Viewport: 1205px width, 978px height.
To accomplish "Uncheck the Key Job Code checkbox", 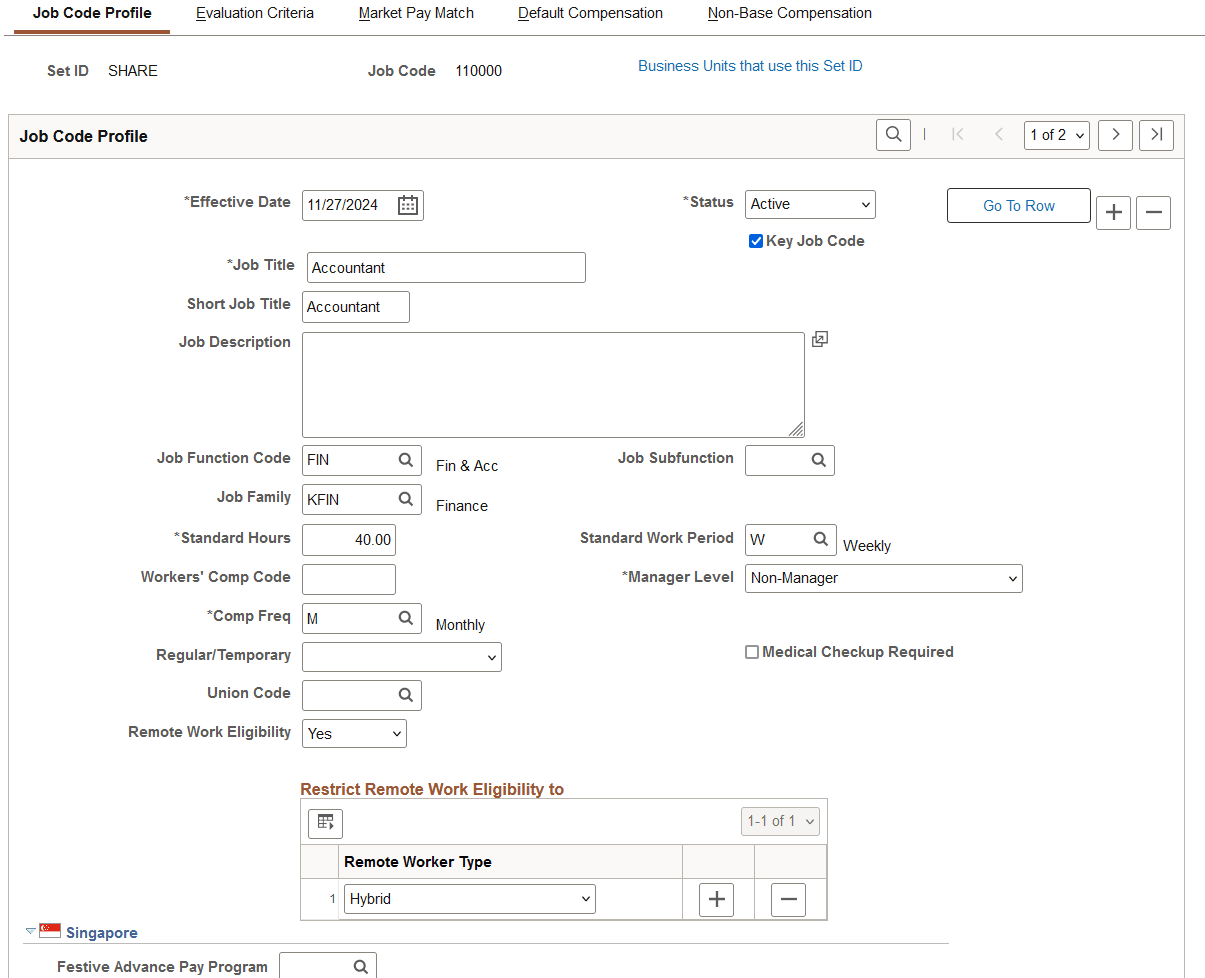I will 756,240.
